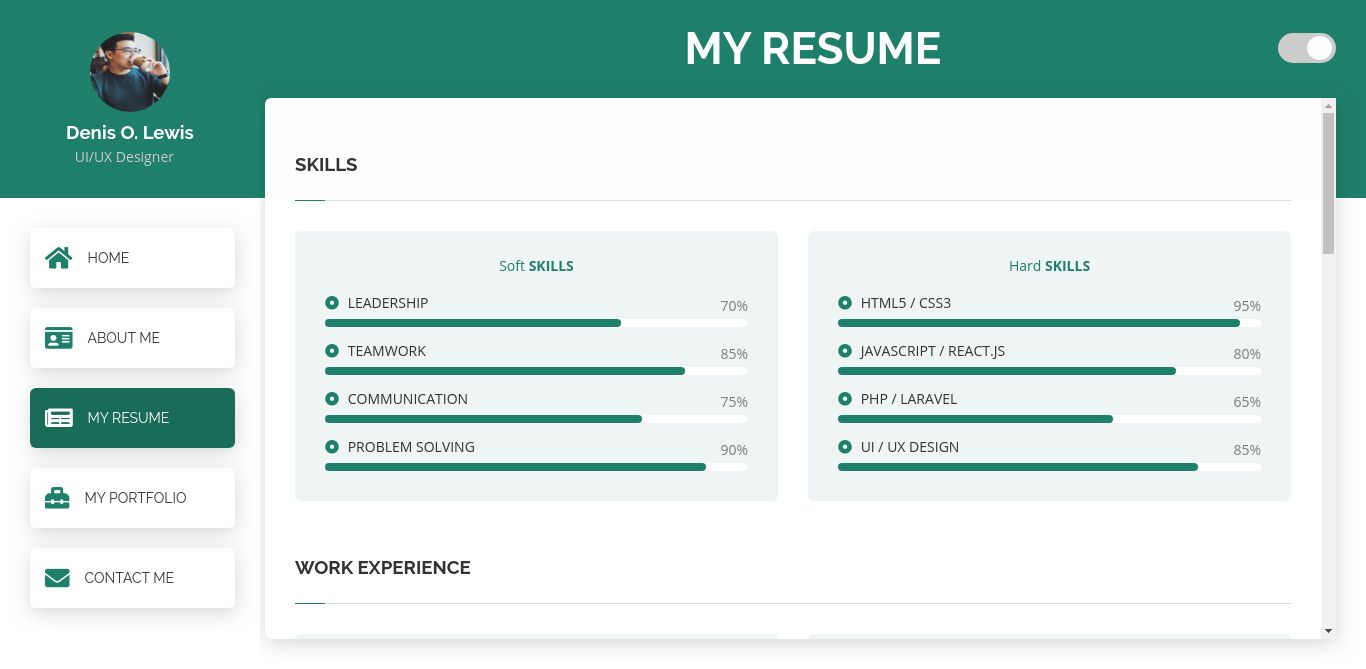Click the UI/UX Designer subtitle
Screen dimensions: 1366x669
(x=124, y=157)
